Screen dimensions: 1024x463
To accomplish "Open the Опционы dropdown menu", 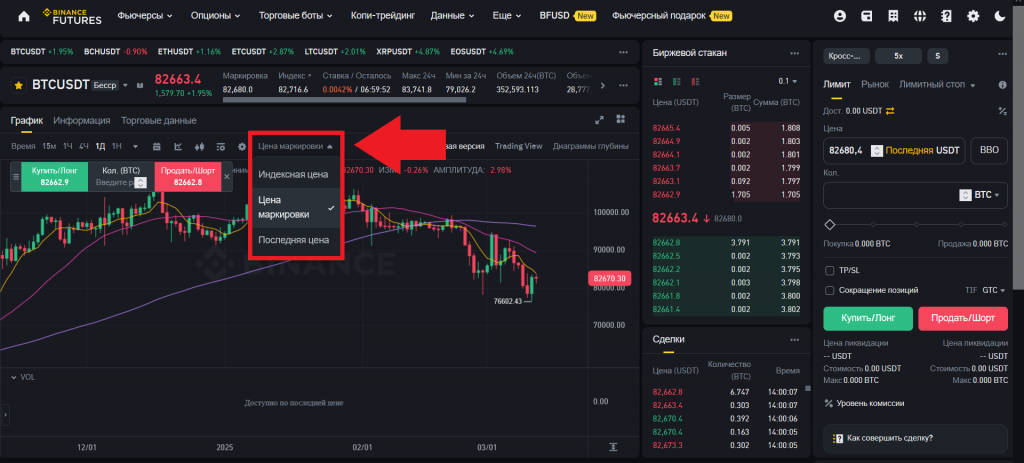I will click(x=216, y=16).
